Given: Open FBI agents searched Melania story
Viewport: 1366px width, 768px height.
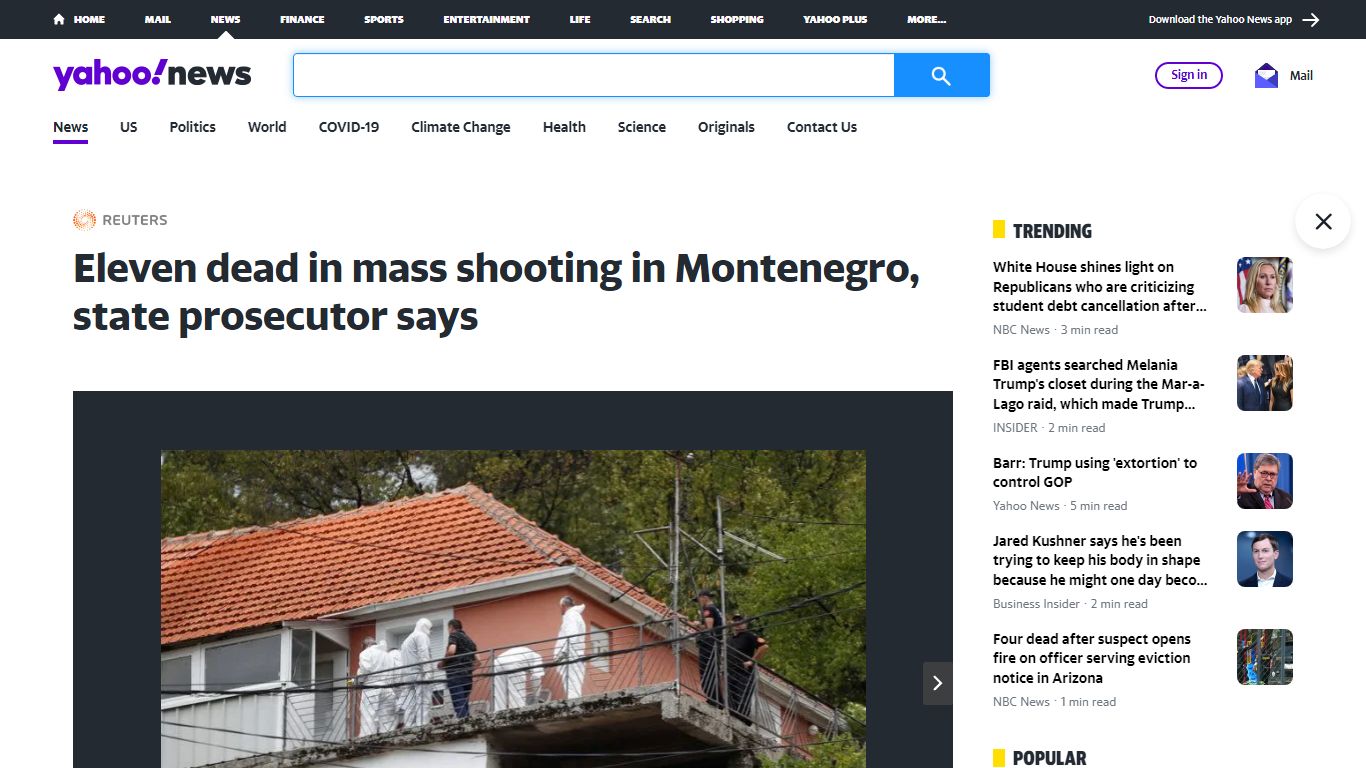Looking at the screenshot, I should (1100, 385).
